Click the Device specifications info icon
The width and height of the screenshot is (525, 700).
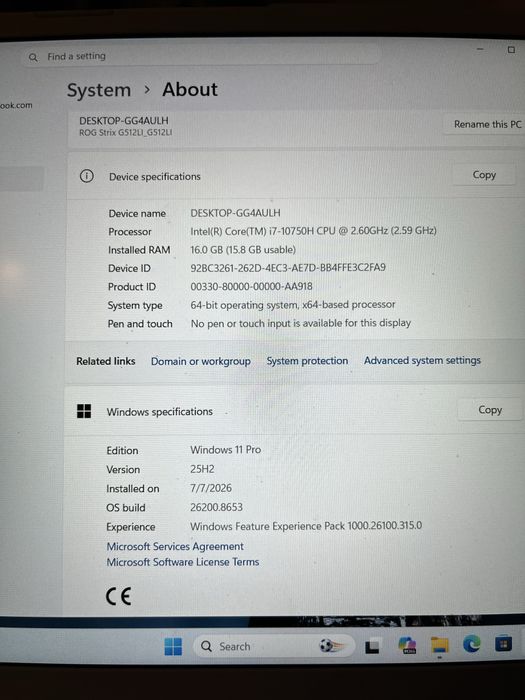click(87, 176)
